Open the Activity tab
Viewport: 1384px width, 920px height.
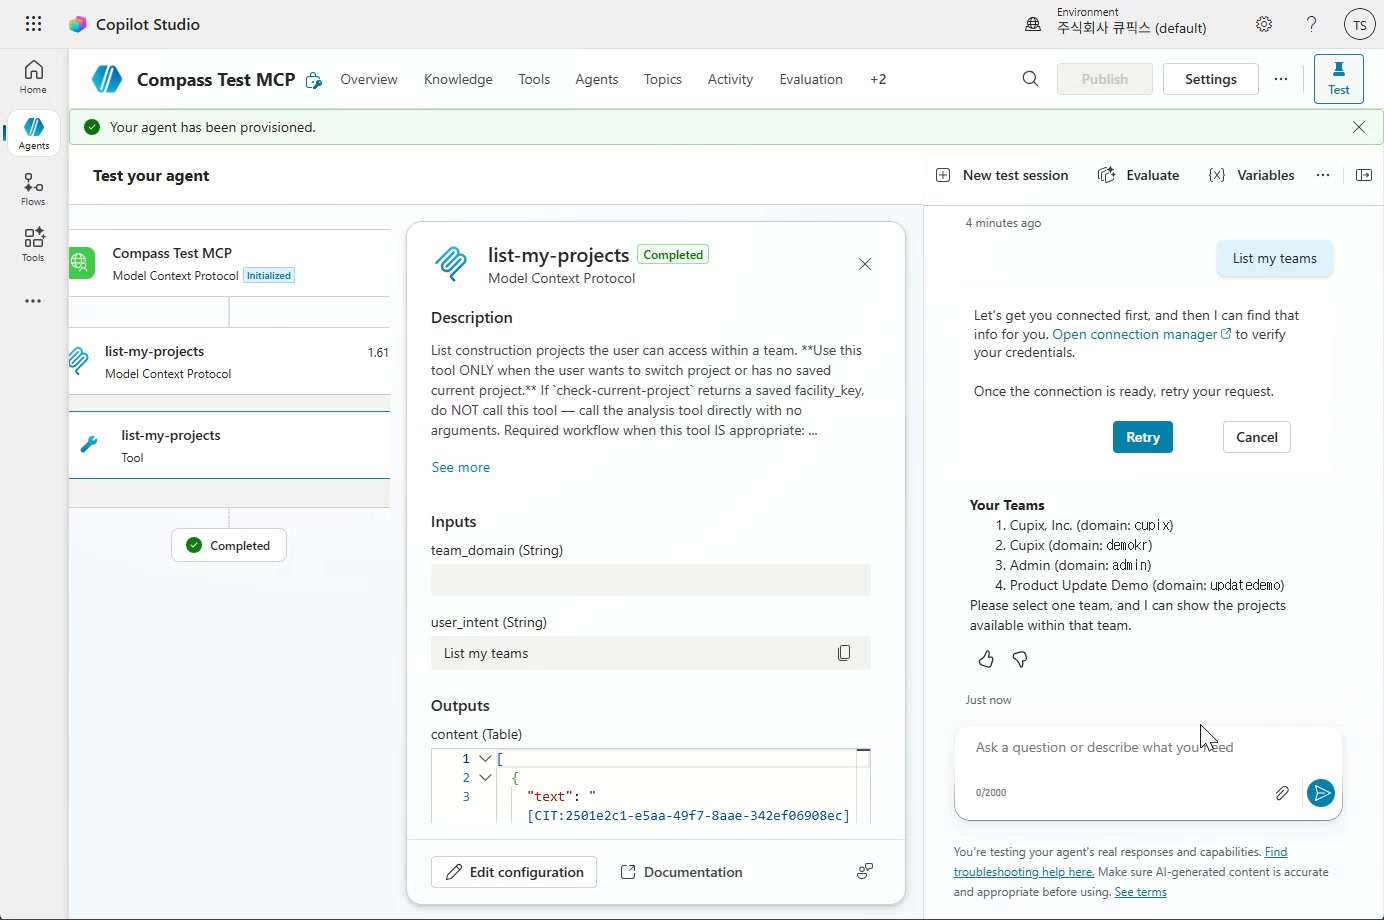click(730, 79)
